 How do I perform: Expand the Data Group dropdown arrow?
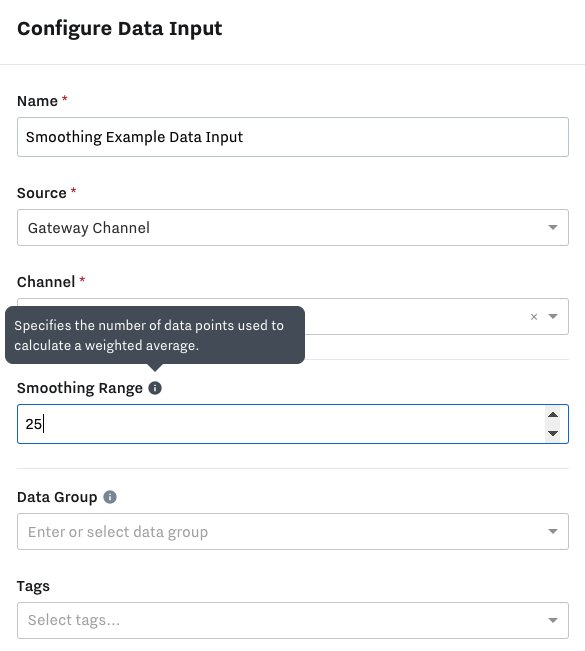coord(553,531)
